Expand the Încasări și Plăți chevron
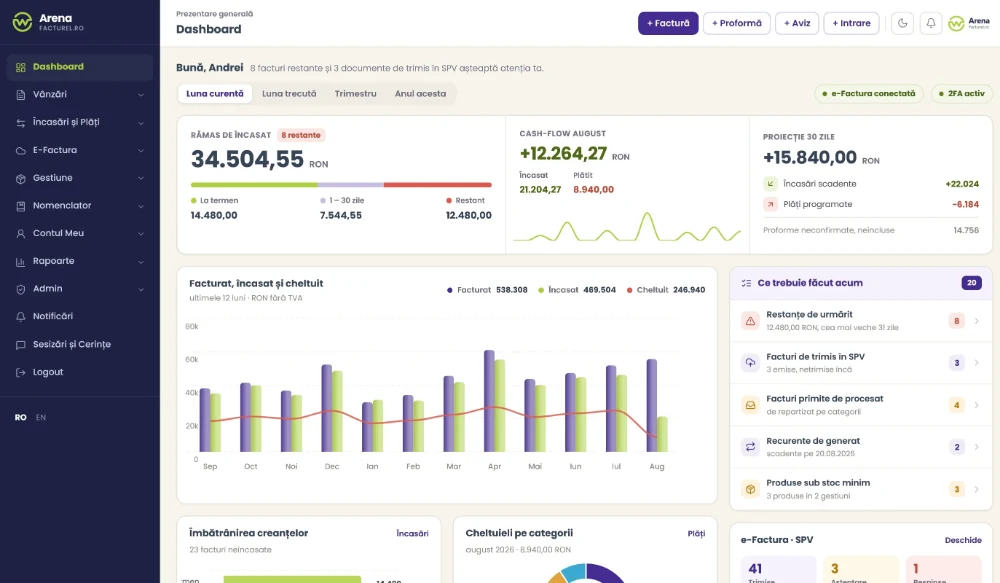 pos(141,122)
